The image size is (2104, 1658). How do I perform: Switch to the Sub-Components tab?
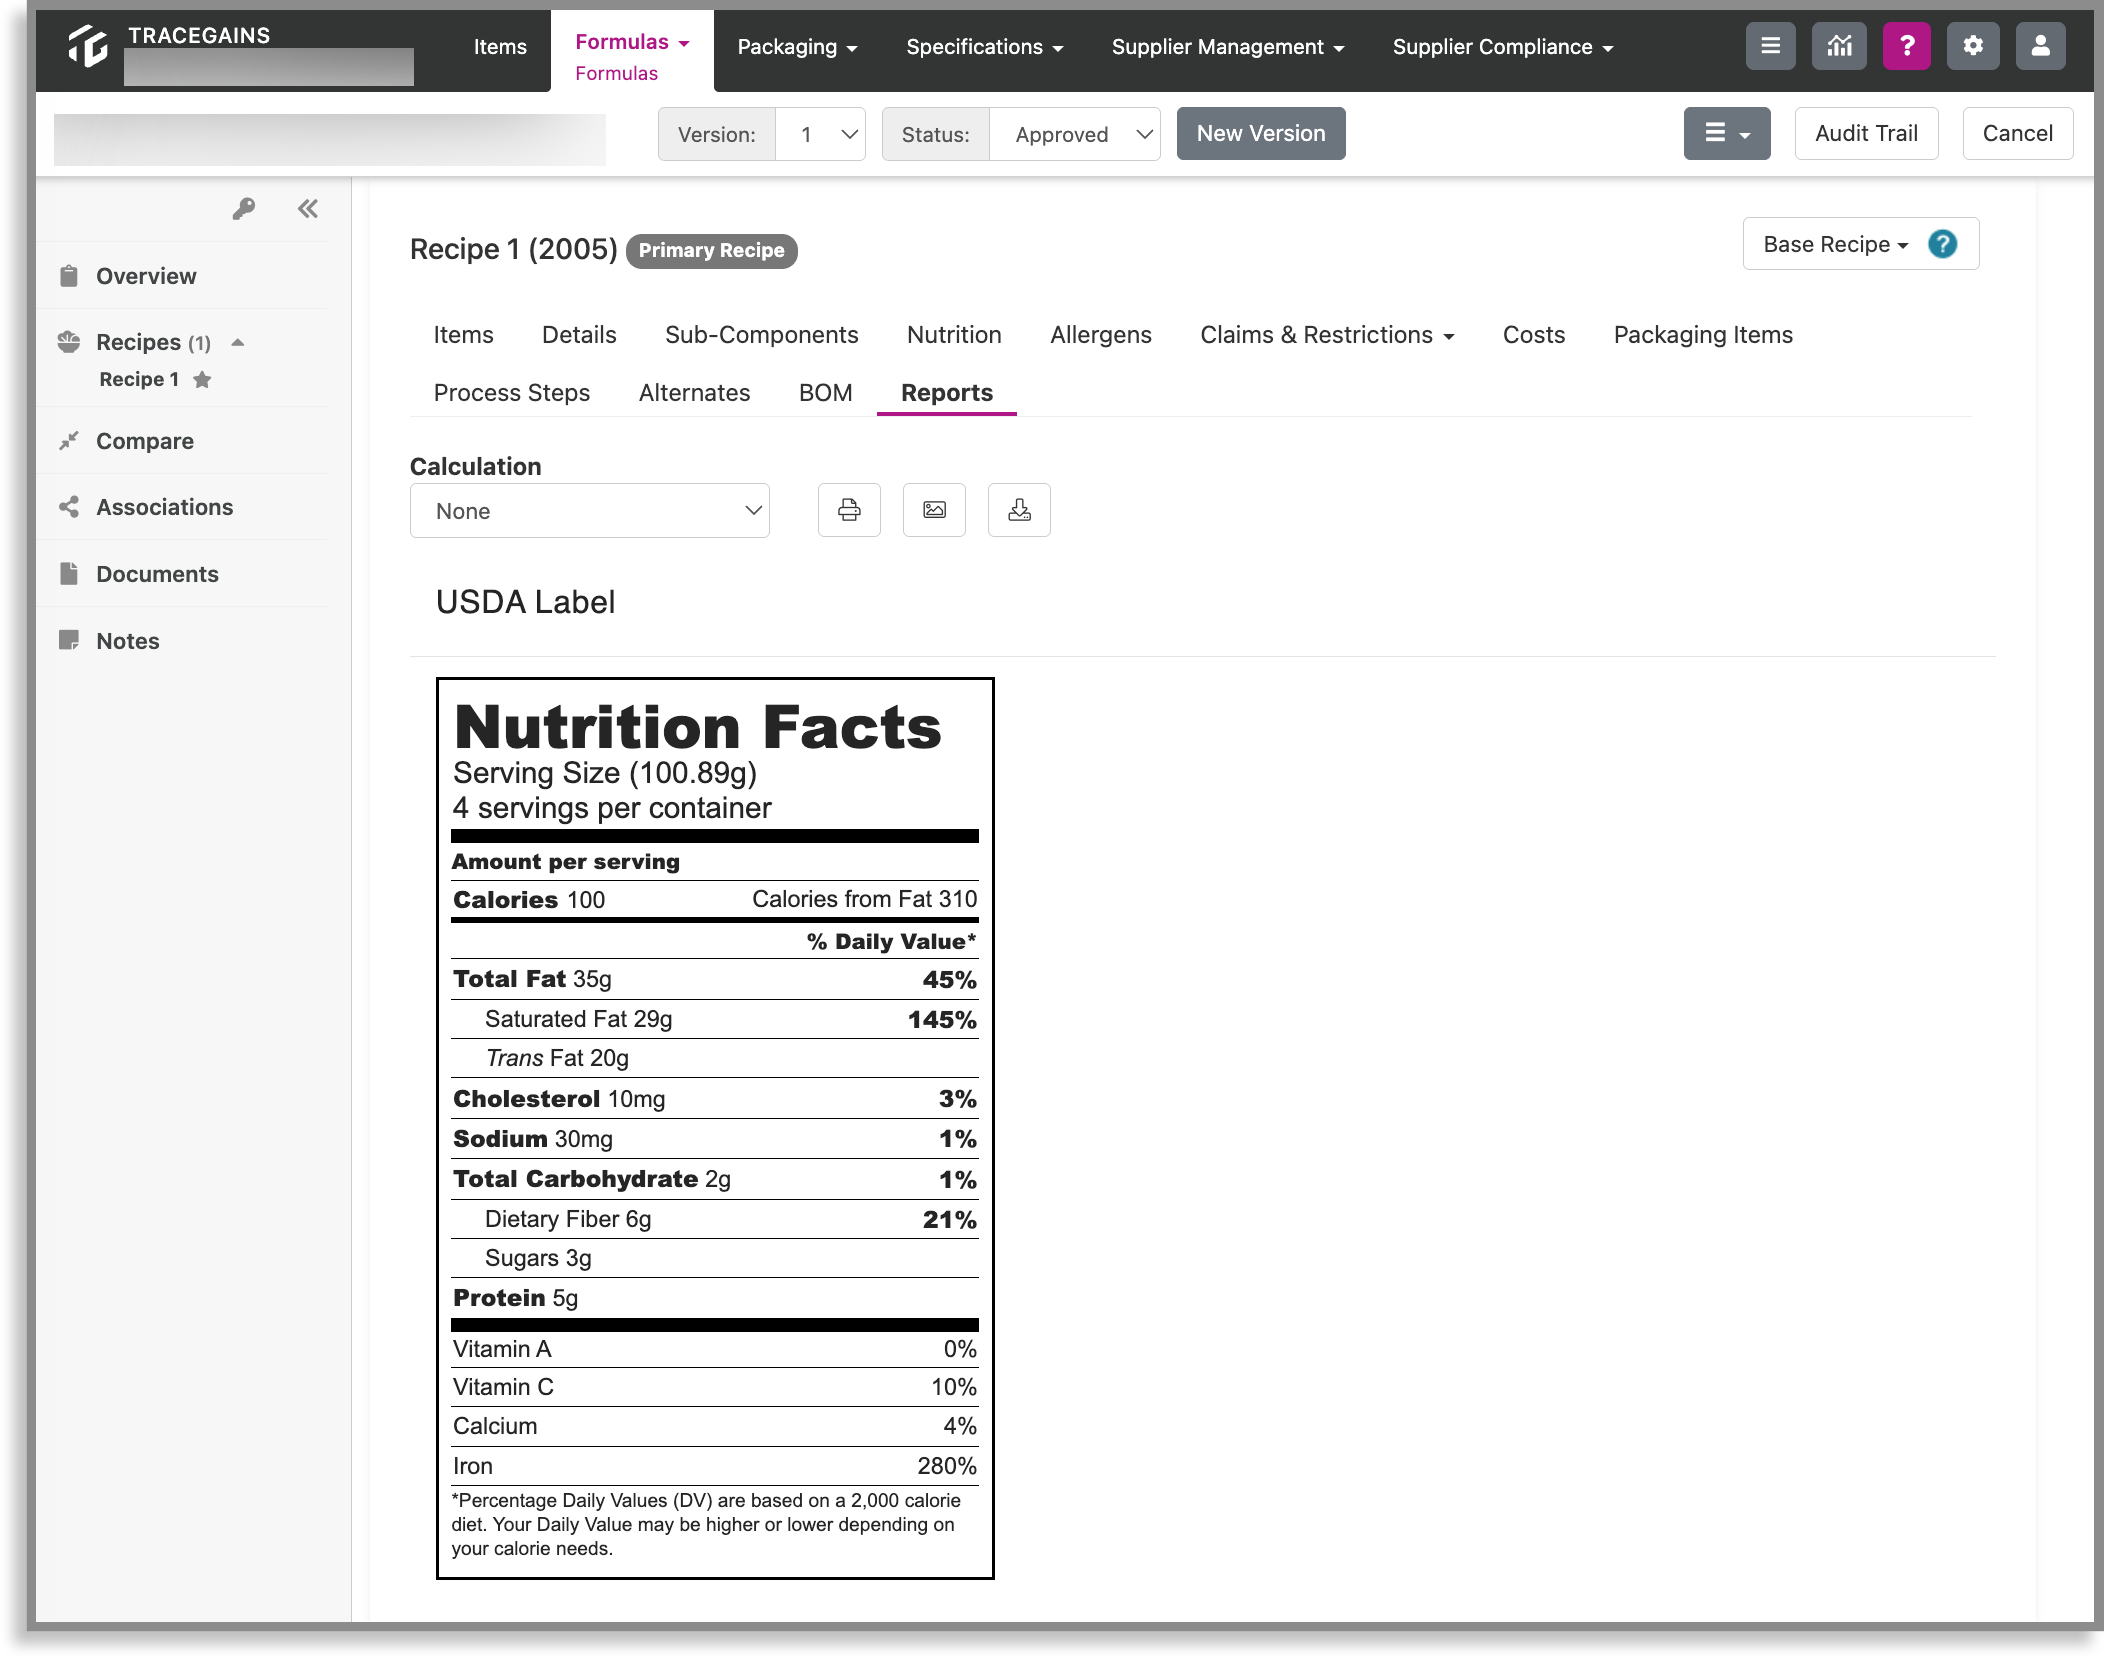point(761,335)
